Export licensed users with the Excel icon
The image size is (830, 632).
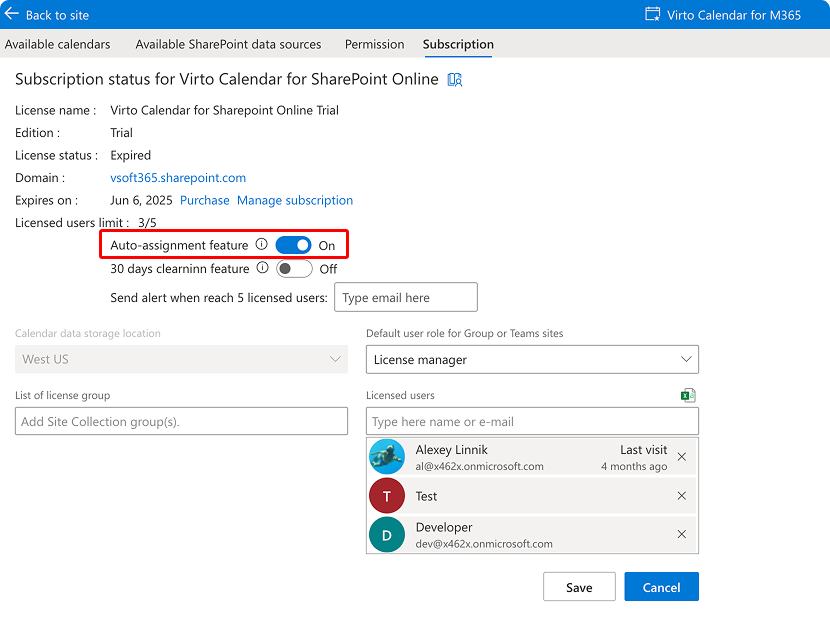tap(688, 396)
